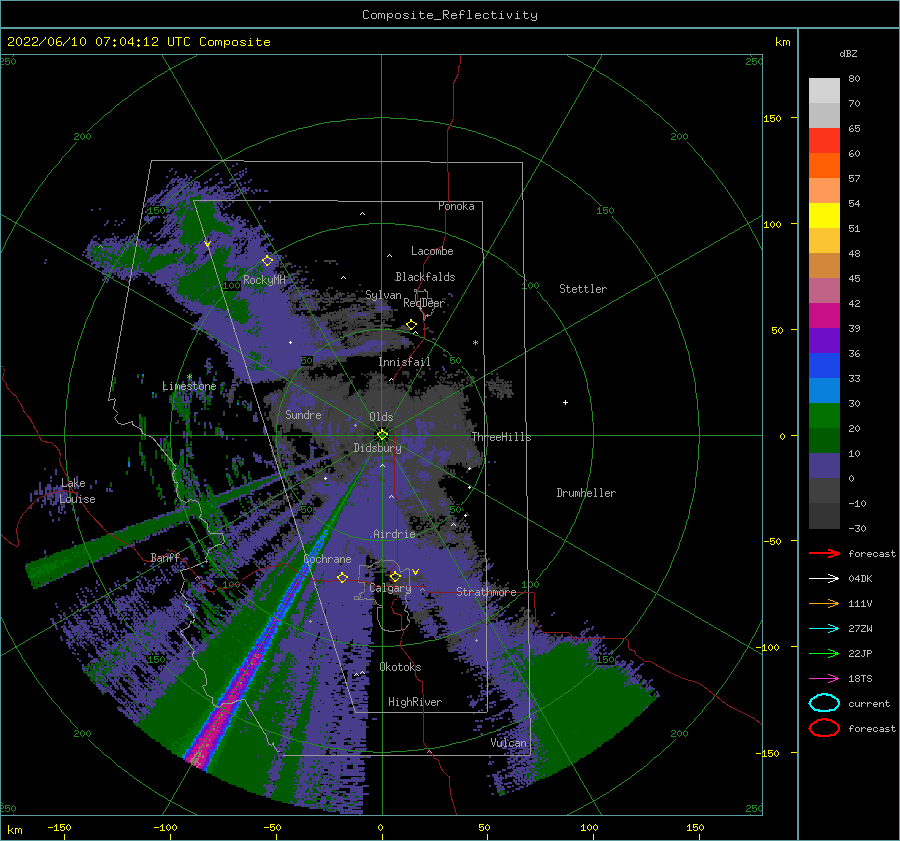Image resolution: width=900 pixels, height=841 pixels.
Task: Click the ThreeHills city label
Action: [x=502, y=437]
